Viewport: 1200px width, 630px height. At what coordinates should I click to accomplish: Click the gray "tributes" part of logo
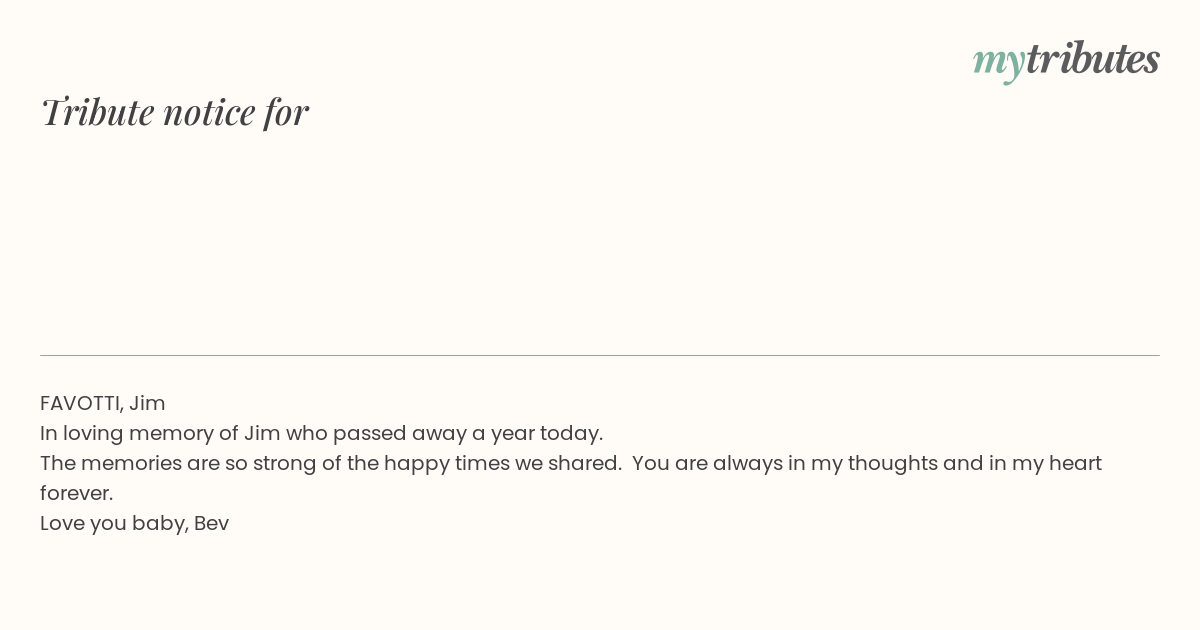(1092, 58)
